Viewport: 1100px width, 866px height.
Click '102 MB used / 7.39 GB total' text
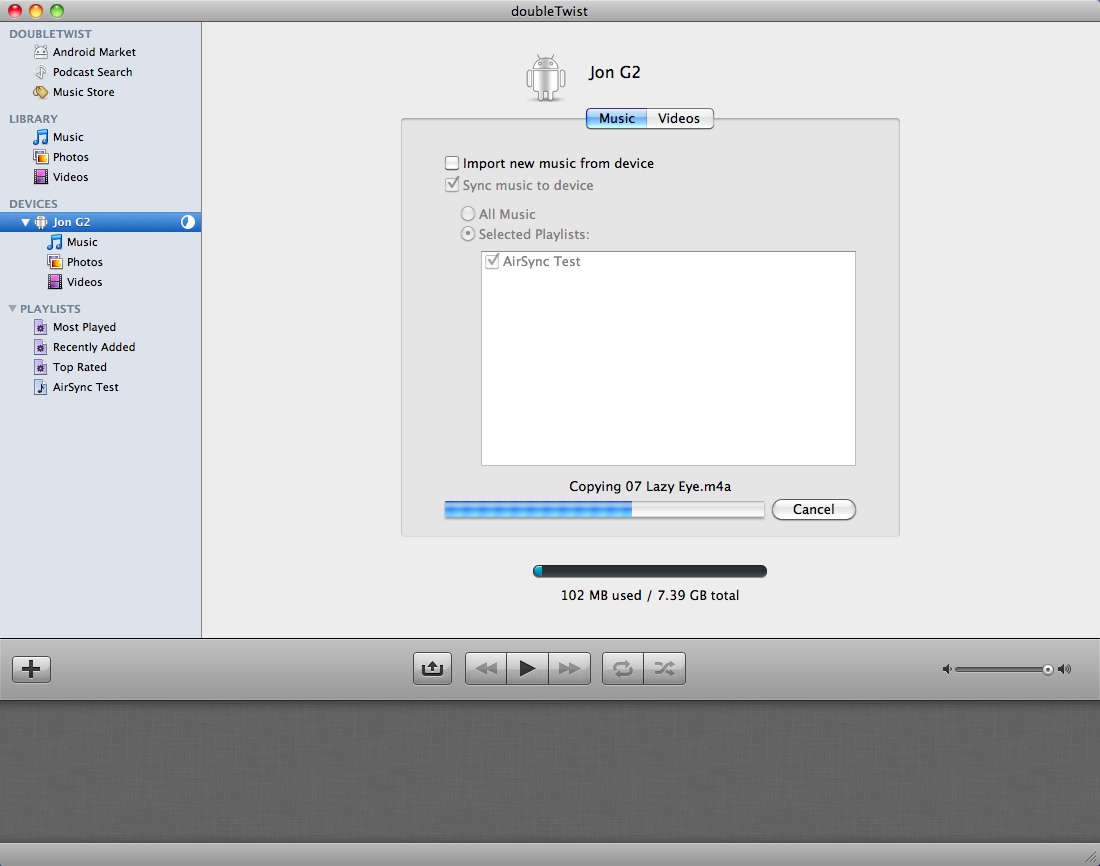[650, 595]
